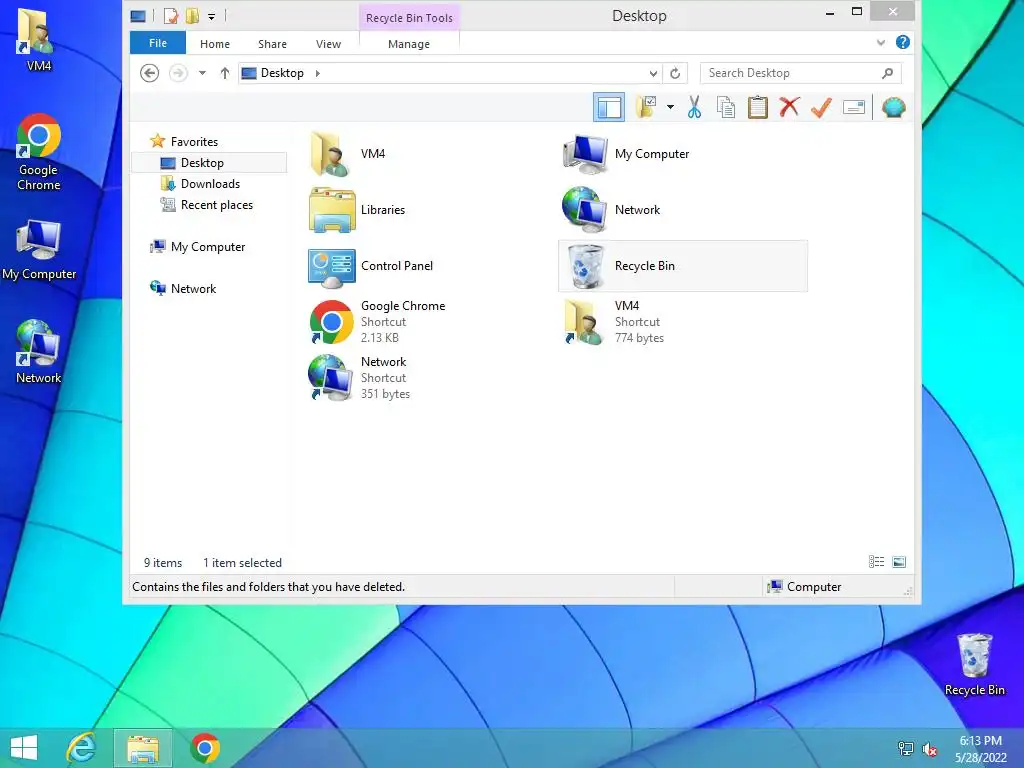Open the File ribbon tab
Image resolution: width=1024 pixels, height=768 pixels.
[x=158, y=43]
